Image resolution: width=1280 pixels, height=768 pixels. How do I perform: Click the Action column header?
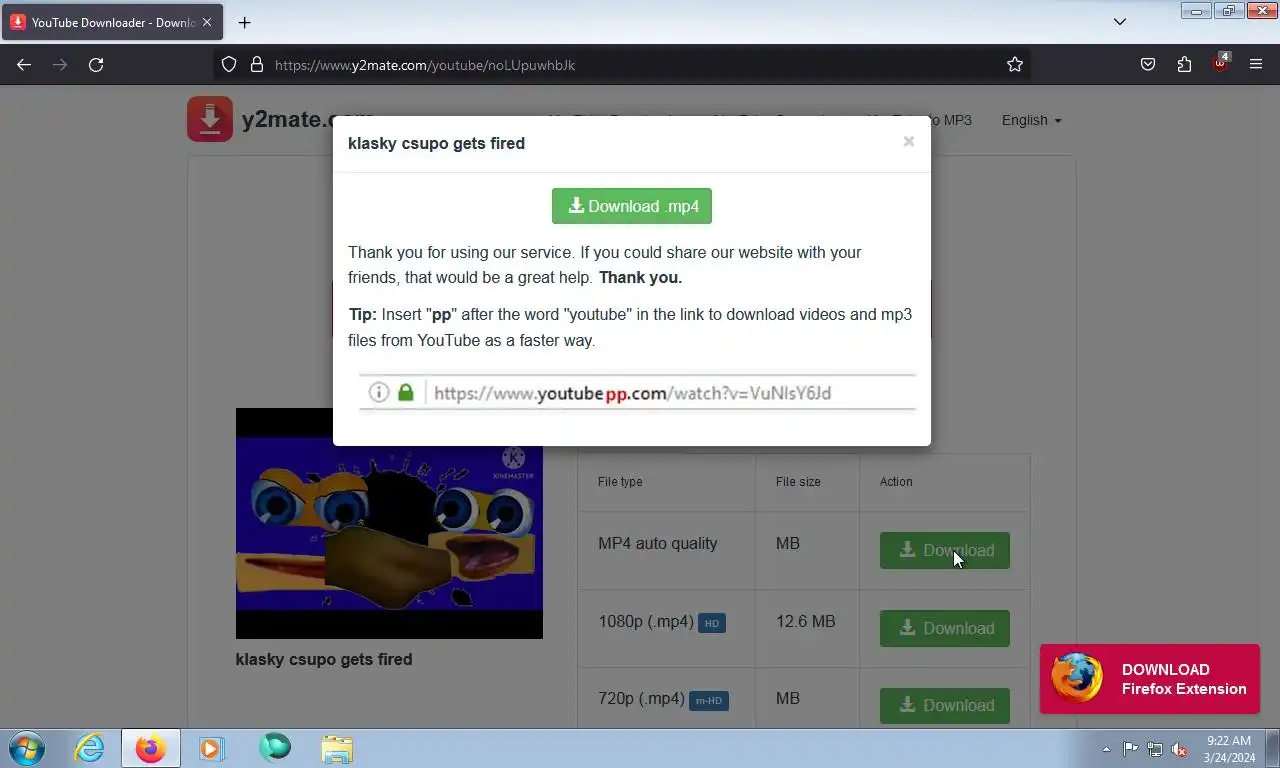(x=896, y=481)
